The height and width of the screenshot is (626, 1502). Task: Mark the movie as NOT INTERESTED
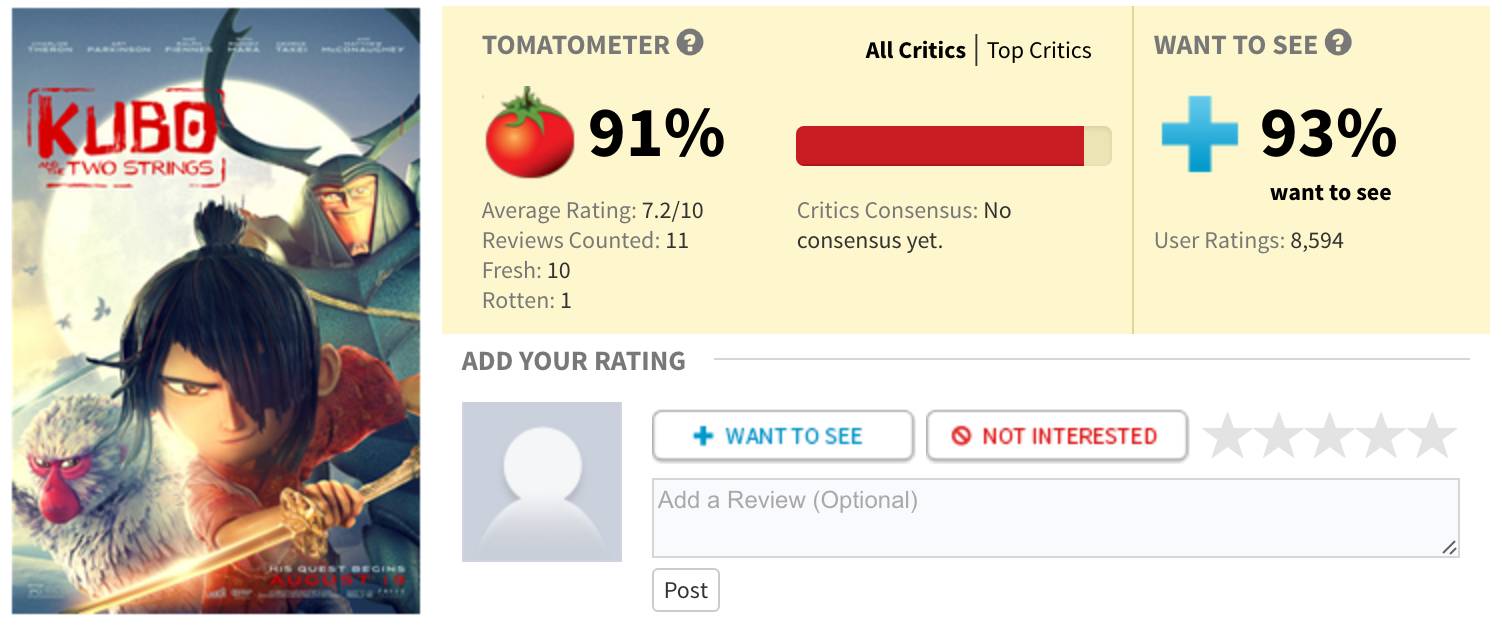1057,436
